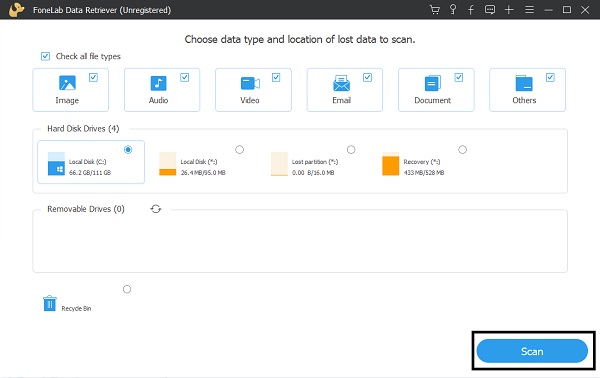The height and width of the screenshot is (378, 600).
Task: Start scanning with the Scan button
Action: point(532,351)
